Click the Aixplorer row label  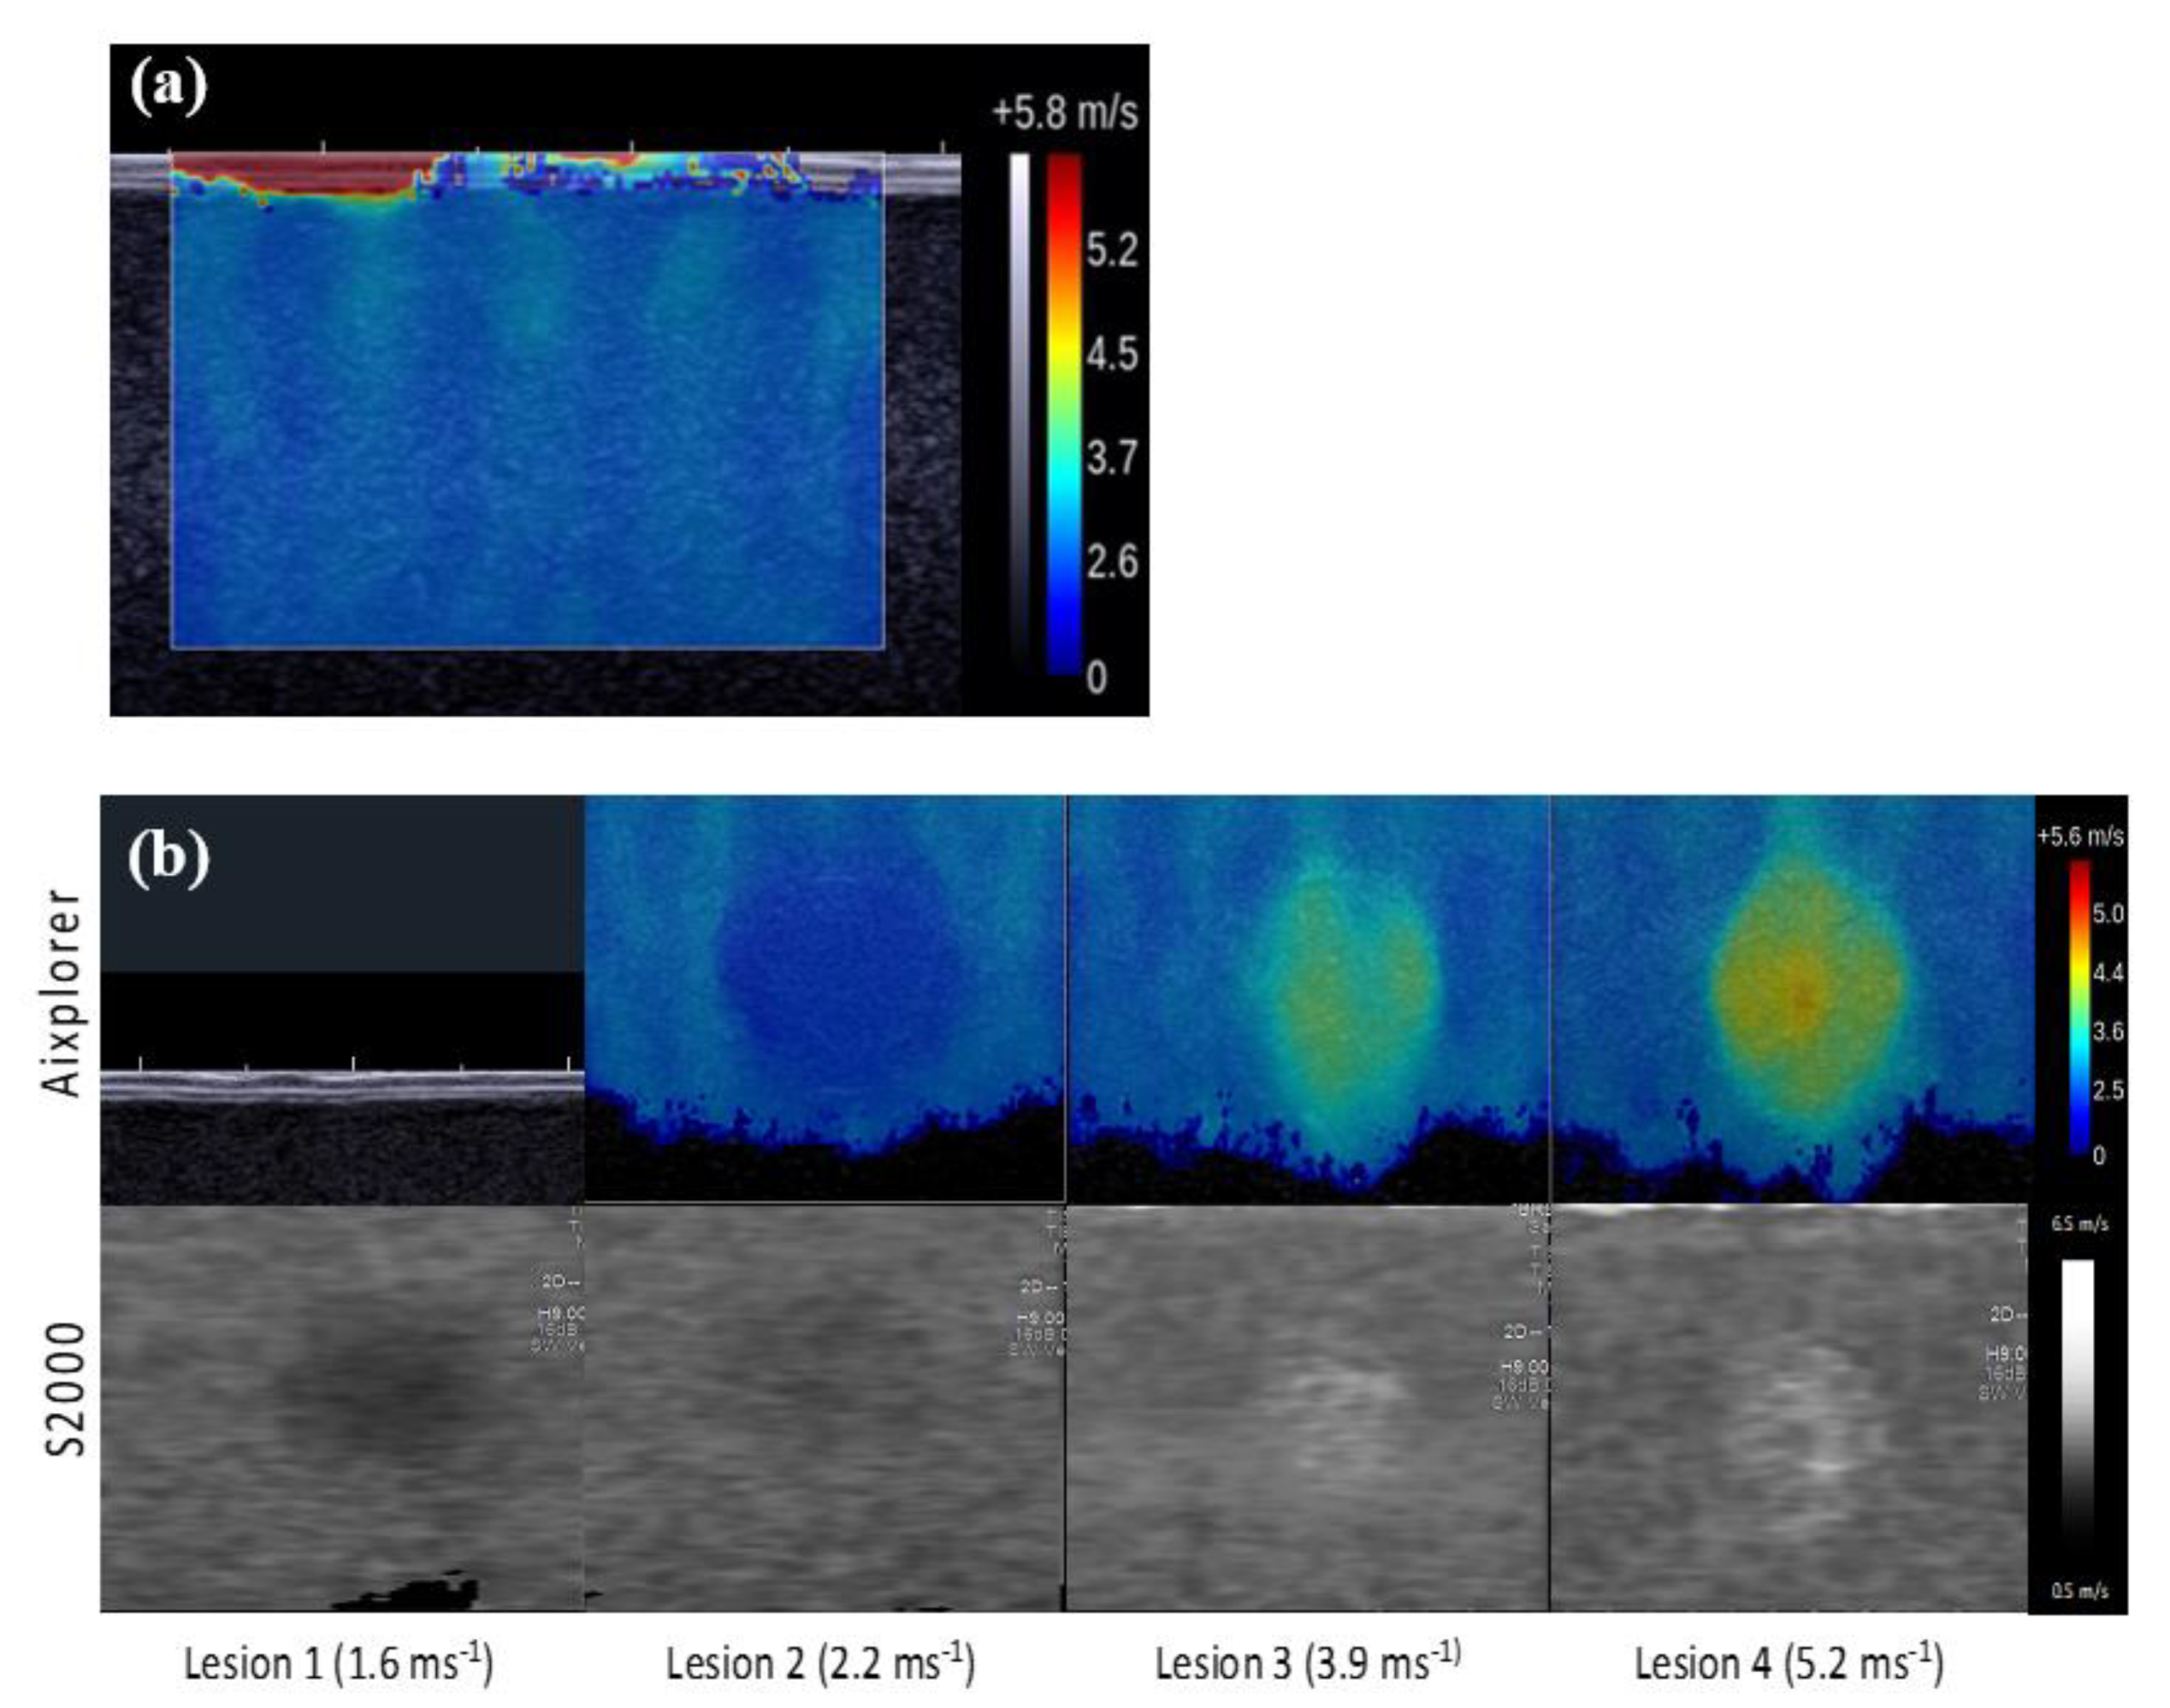click(64, 993)
